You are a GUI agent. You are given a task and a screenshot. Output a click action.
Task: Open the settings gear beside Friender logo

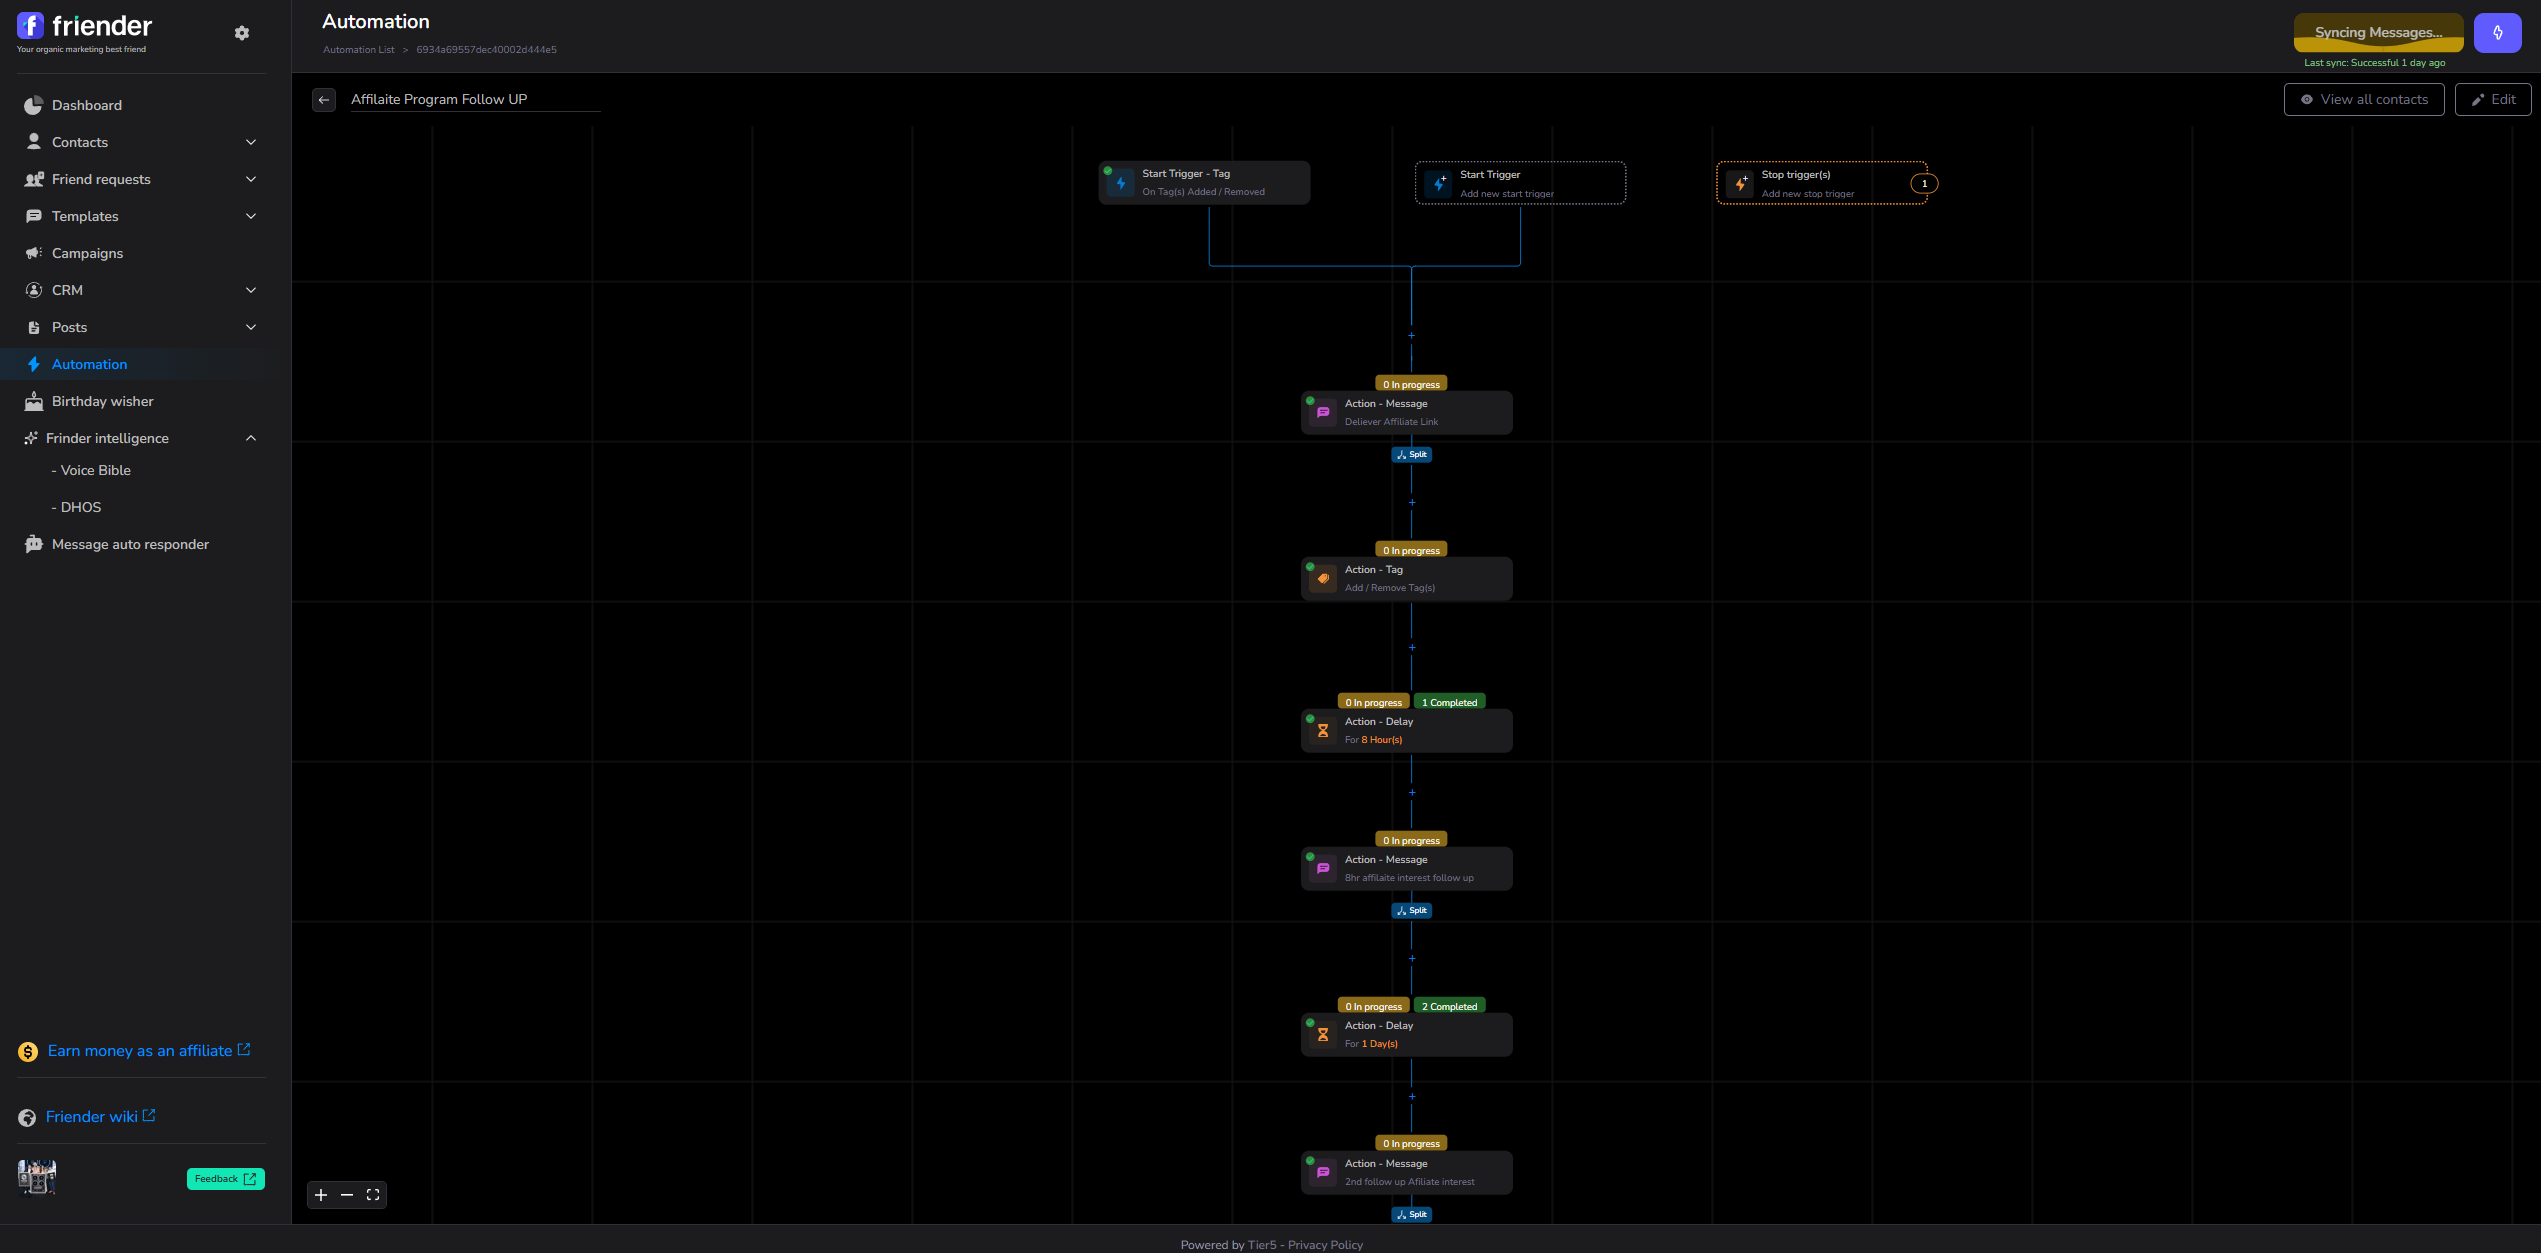(x=241, y=33)
